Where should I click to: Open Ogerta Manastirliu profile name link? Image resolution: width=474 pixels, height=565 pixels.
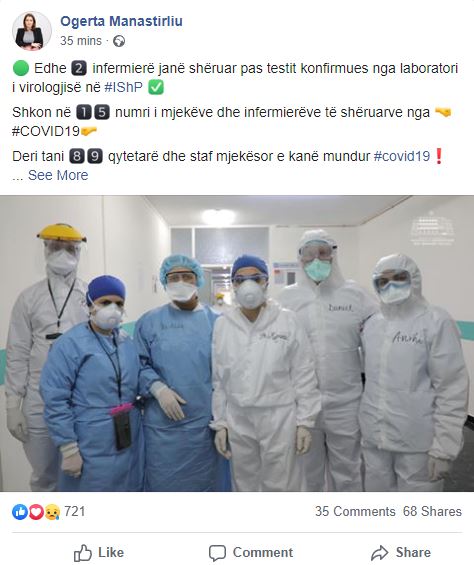(x=121, y=21)
